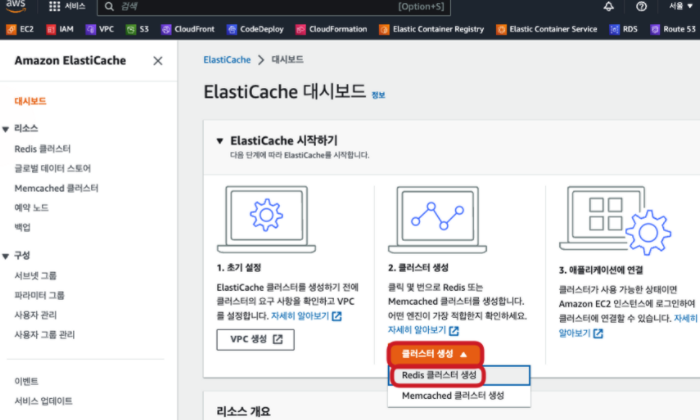Open the Route 53 shortcut
The width and height of the screenshot is (700, 420).
673,29
